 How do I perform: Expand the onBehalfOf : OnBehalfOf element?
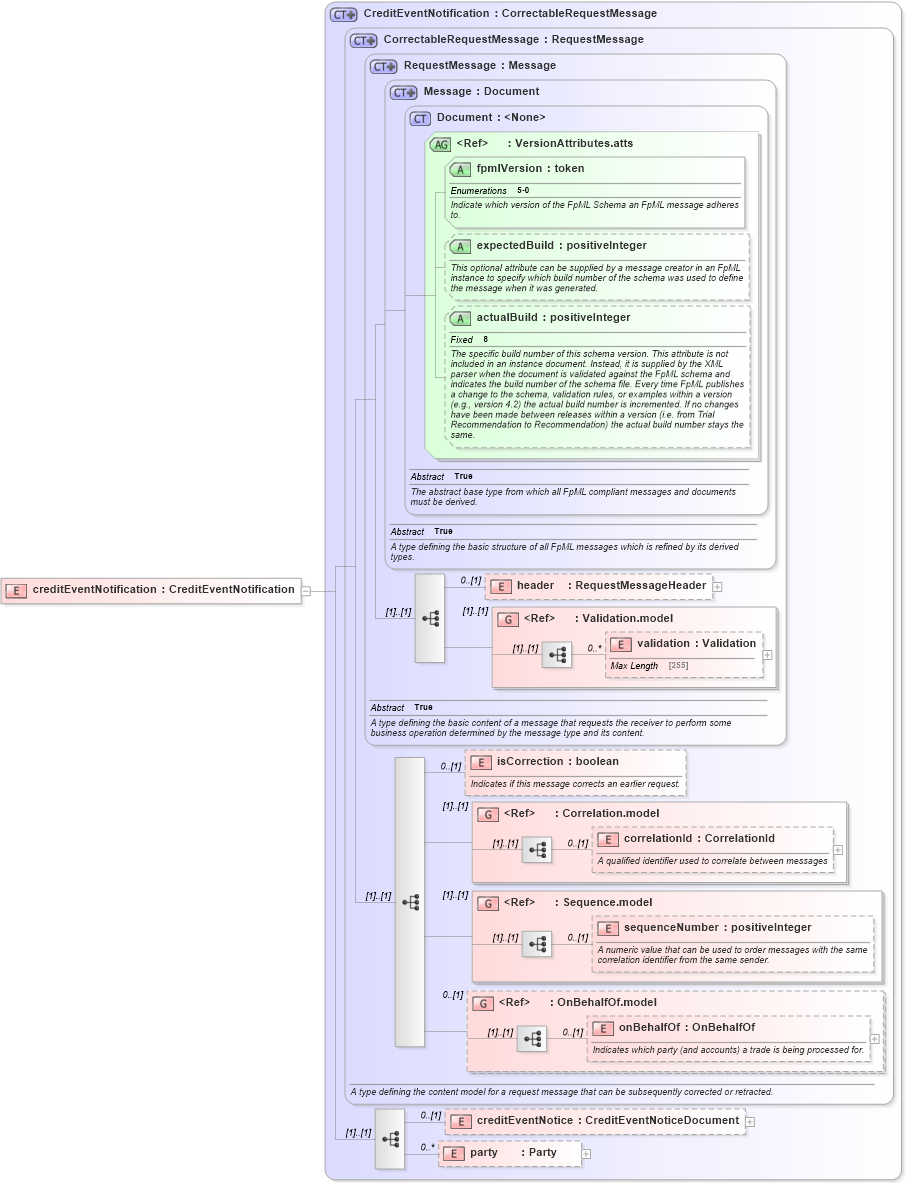coord(874,1039)
